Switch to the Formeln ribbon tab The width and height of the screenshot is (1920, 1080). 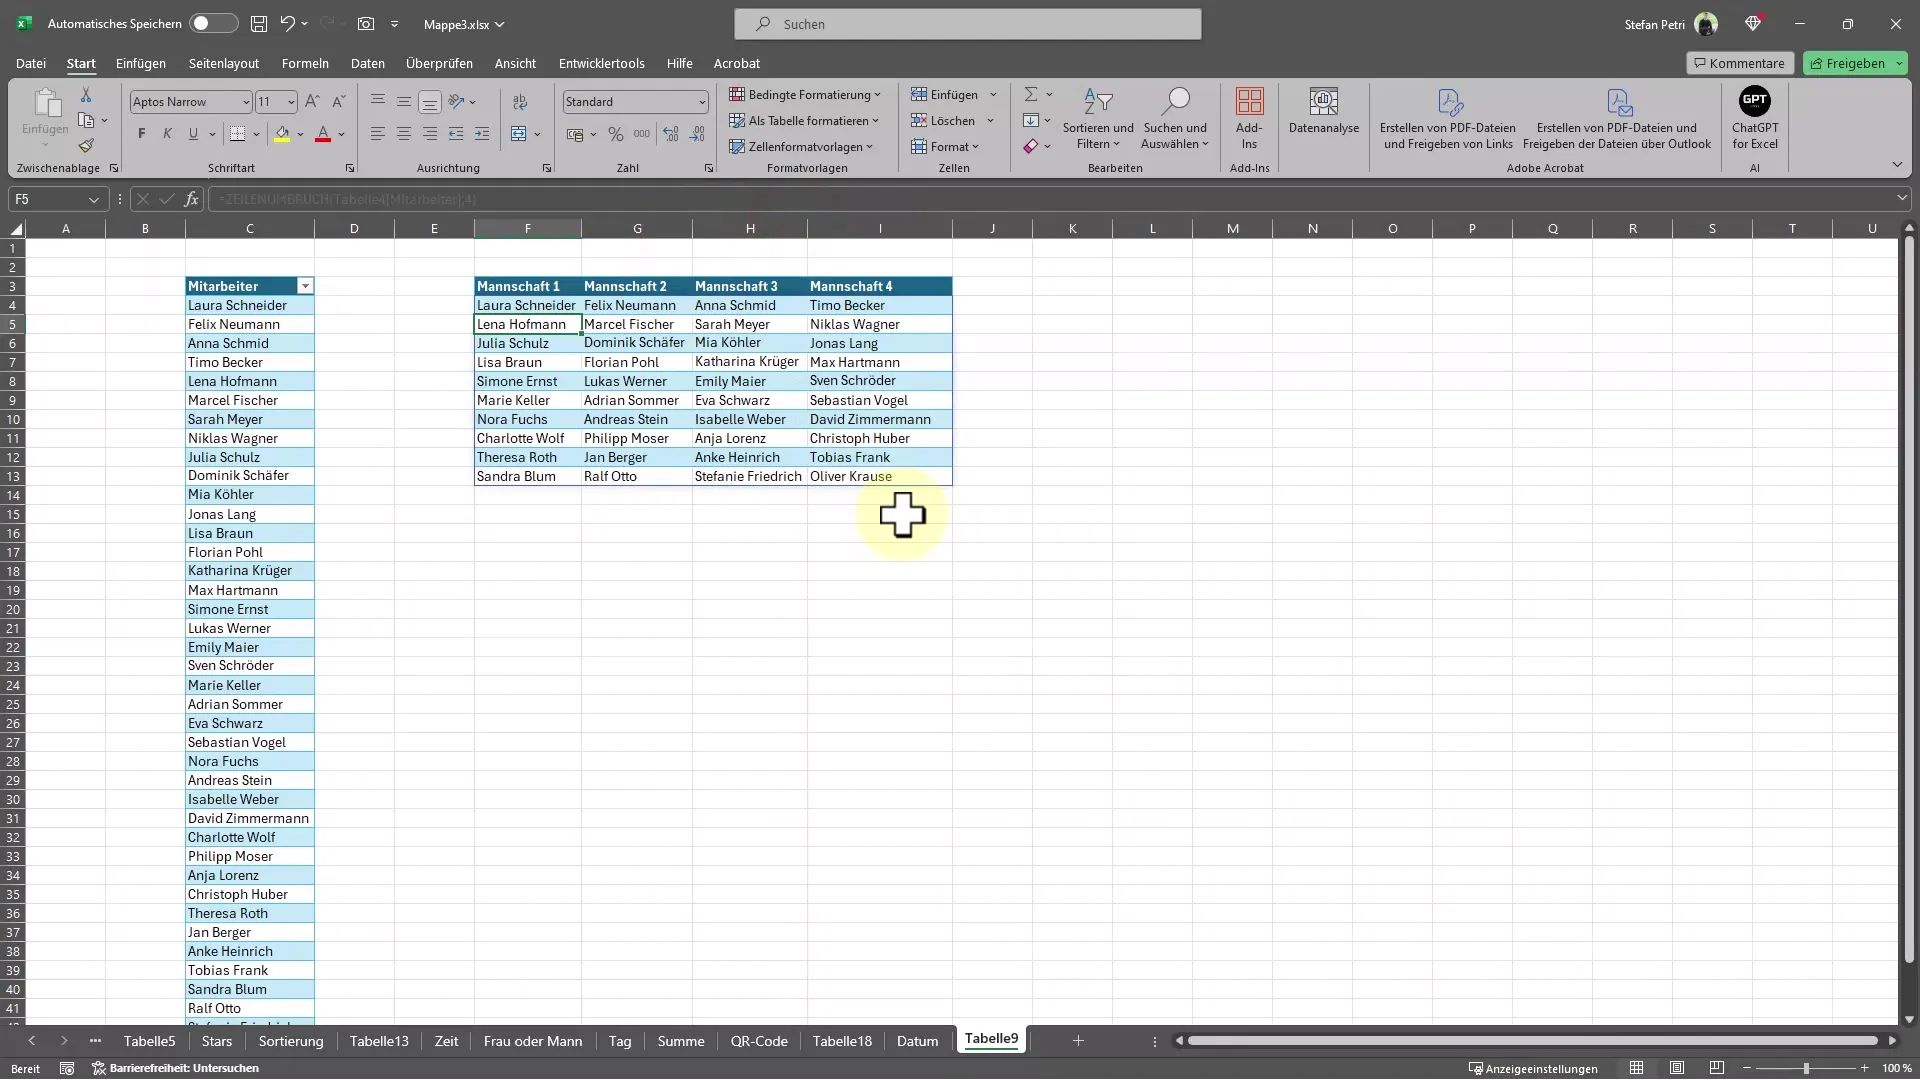click(305, 63)
